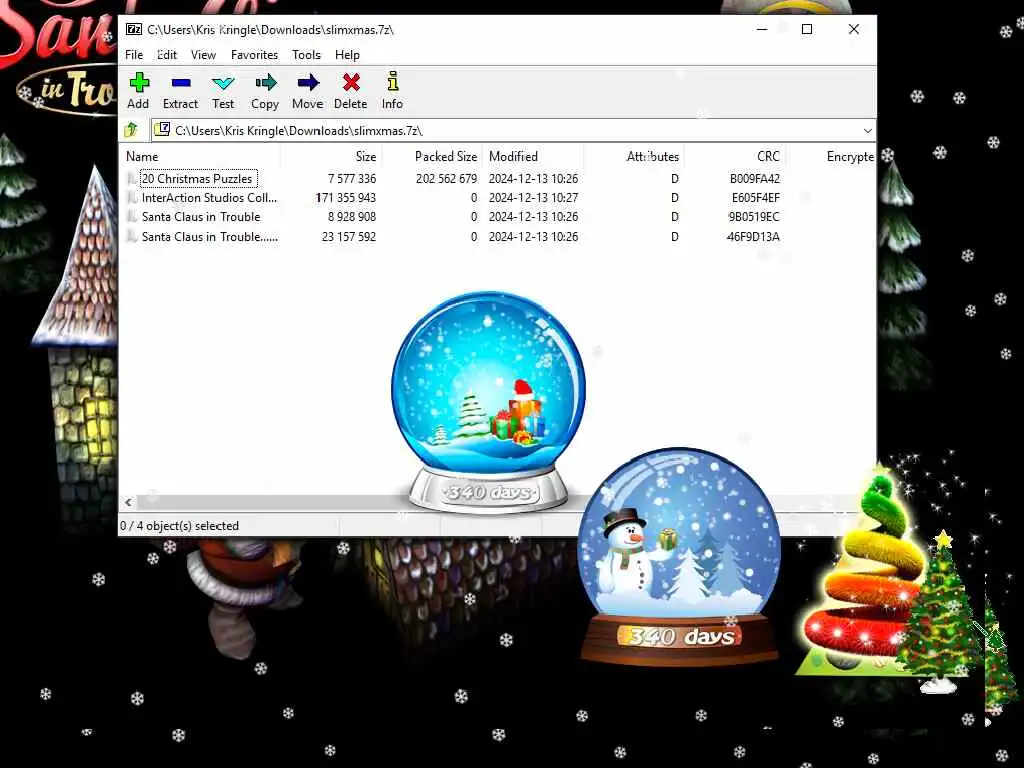Open the Edit menu
This screenshot has width=1024, height=768.
point(167,55)
